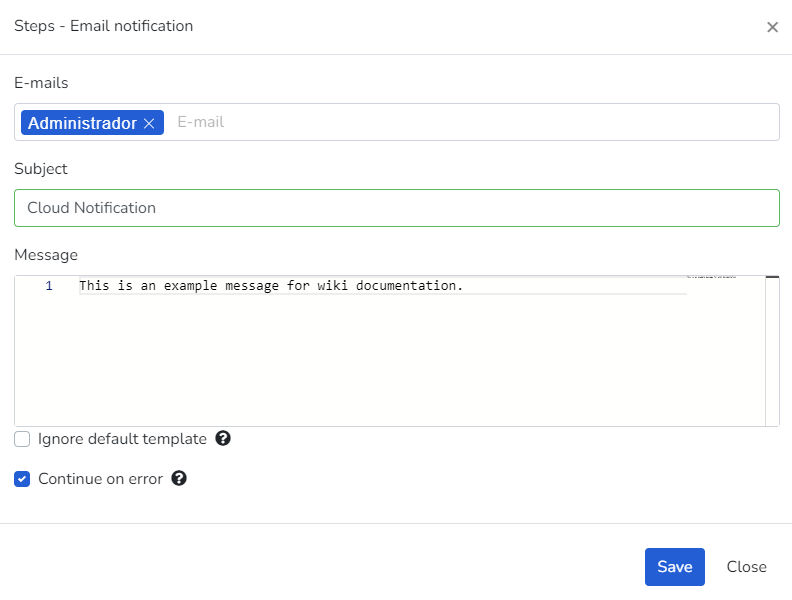792x600 pixels.
Task: Click the minimap preview in the message editor
Action: [711, 276]
